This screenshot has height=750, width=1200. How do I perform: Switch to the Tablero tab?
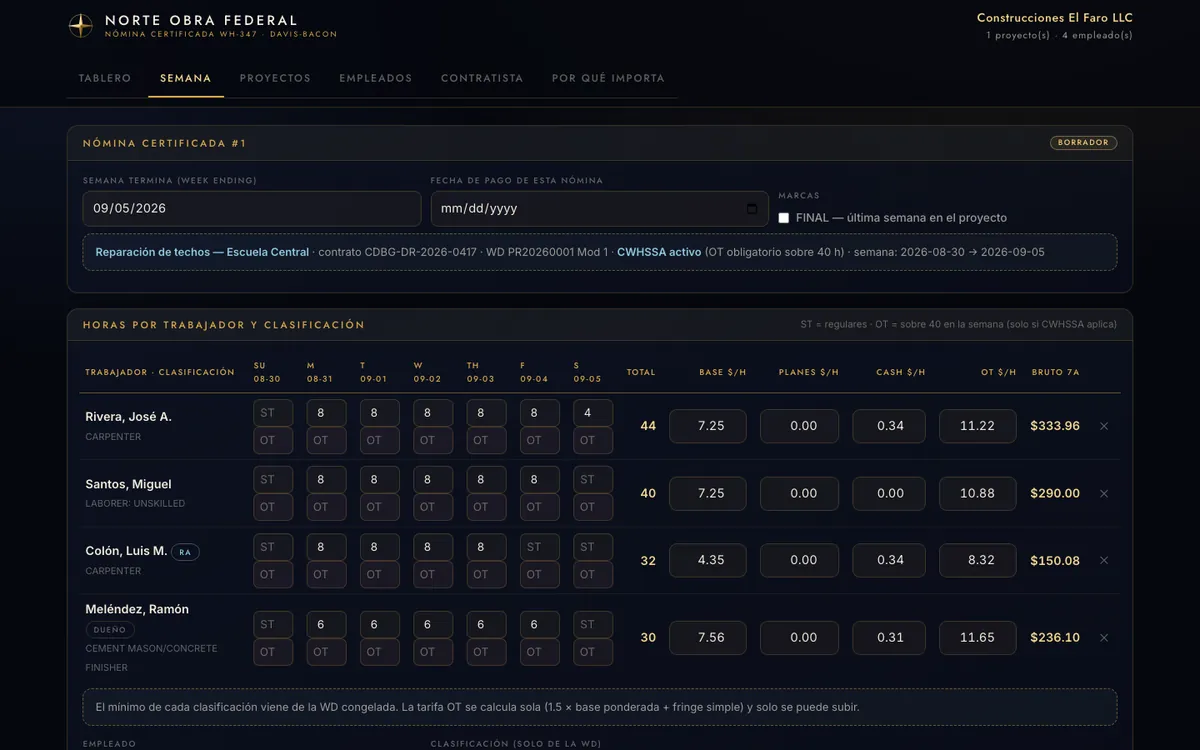coord(105,78)
